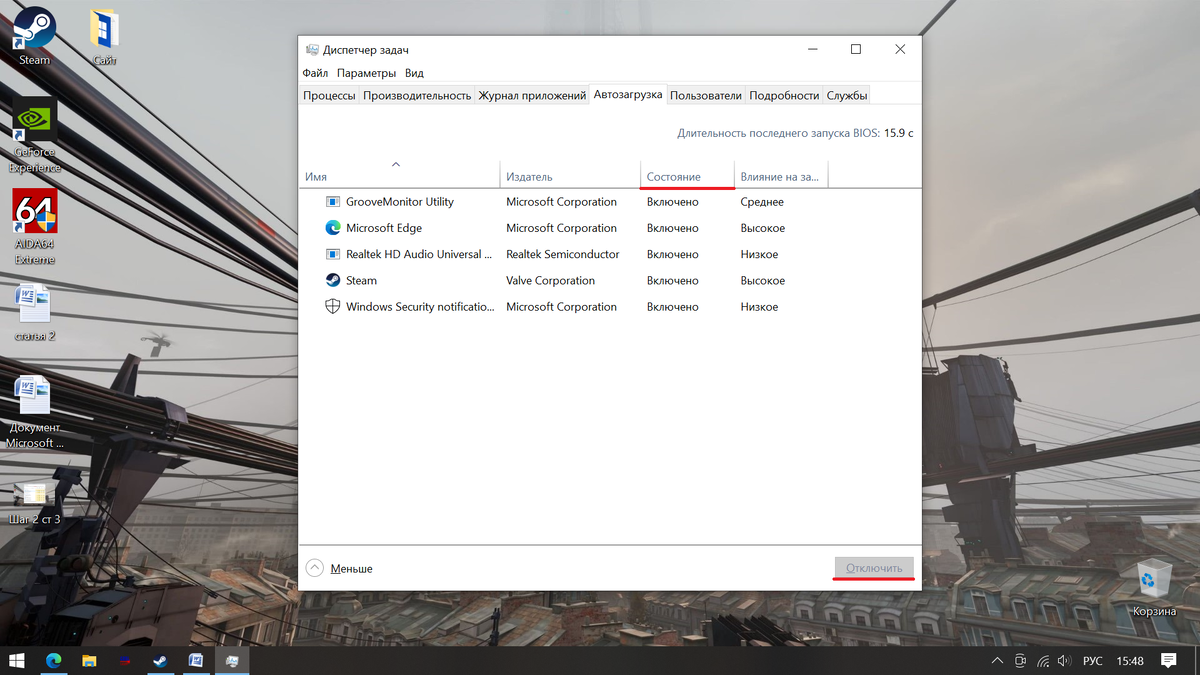Open the Вид menu
1200x675 pixels.
click(x=414, y=73)
